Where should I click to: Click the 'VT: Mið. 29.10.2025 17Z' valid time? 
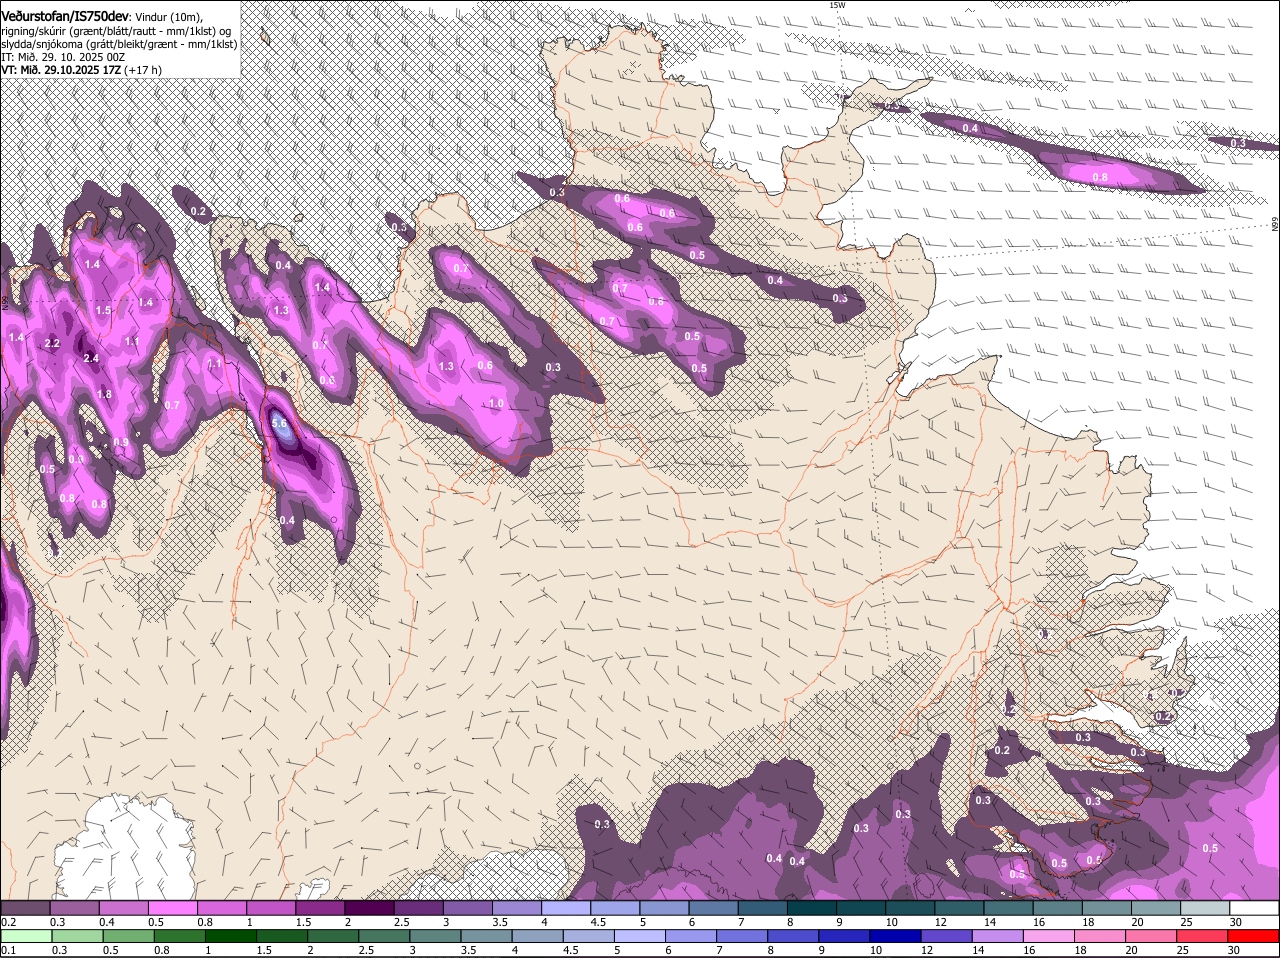click(61, 70)
